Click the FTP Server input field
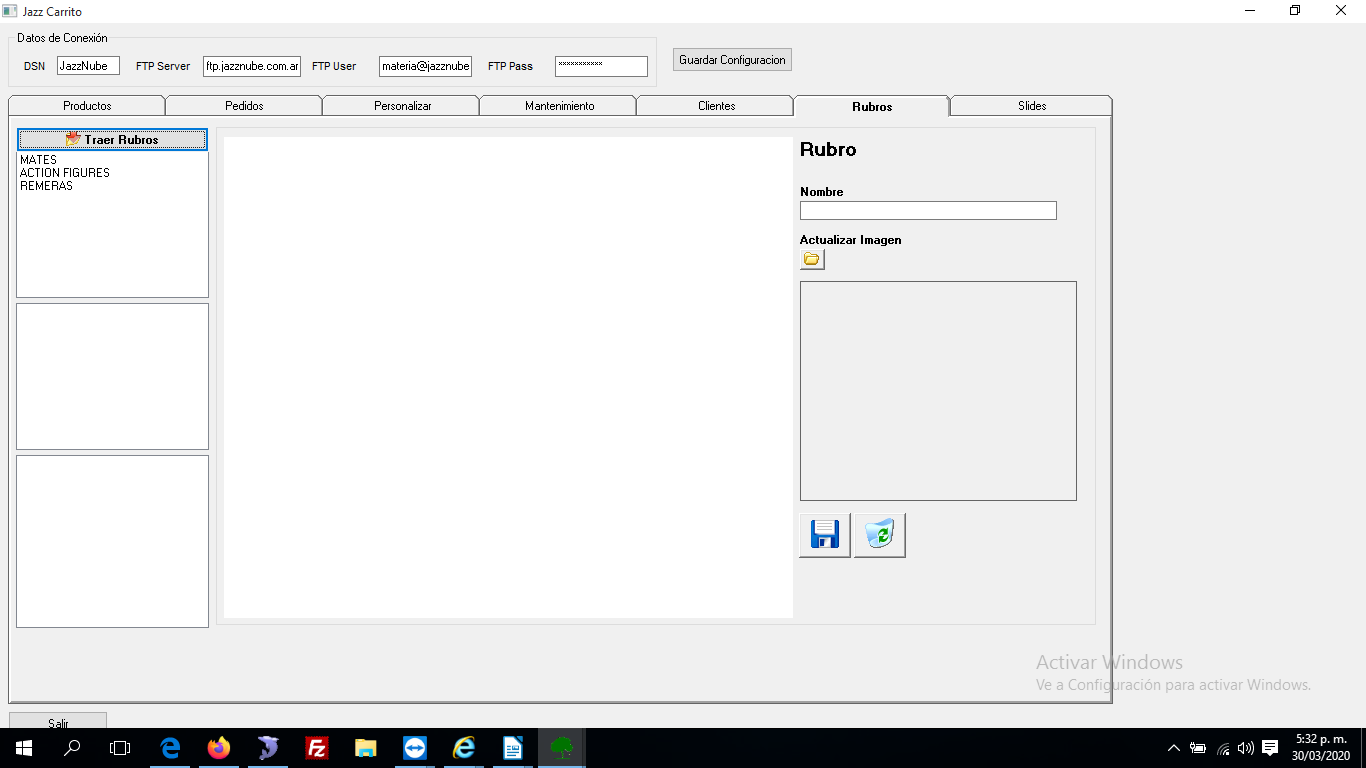 pyautogui.click(x=252, y=66)
